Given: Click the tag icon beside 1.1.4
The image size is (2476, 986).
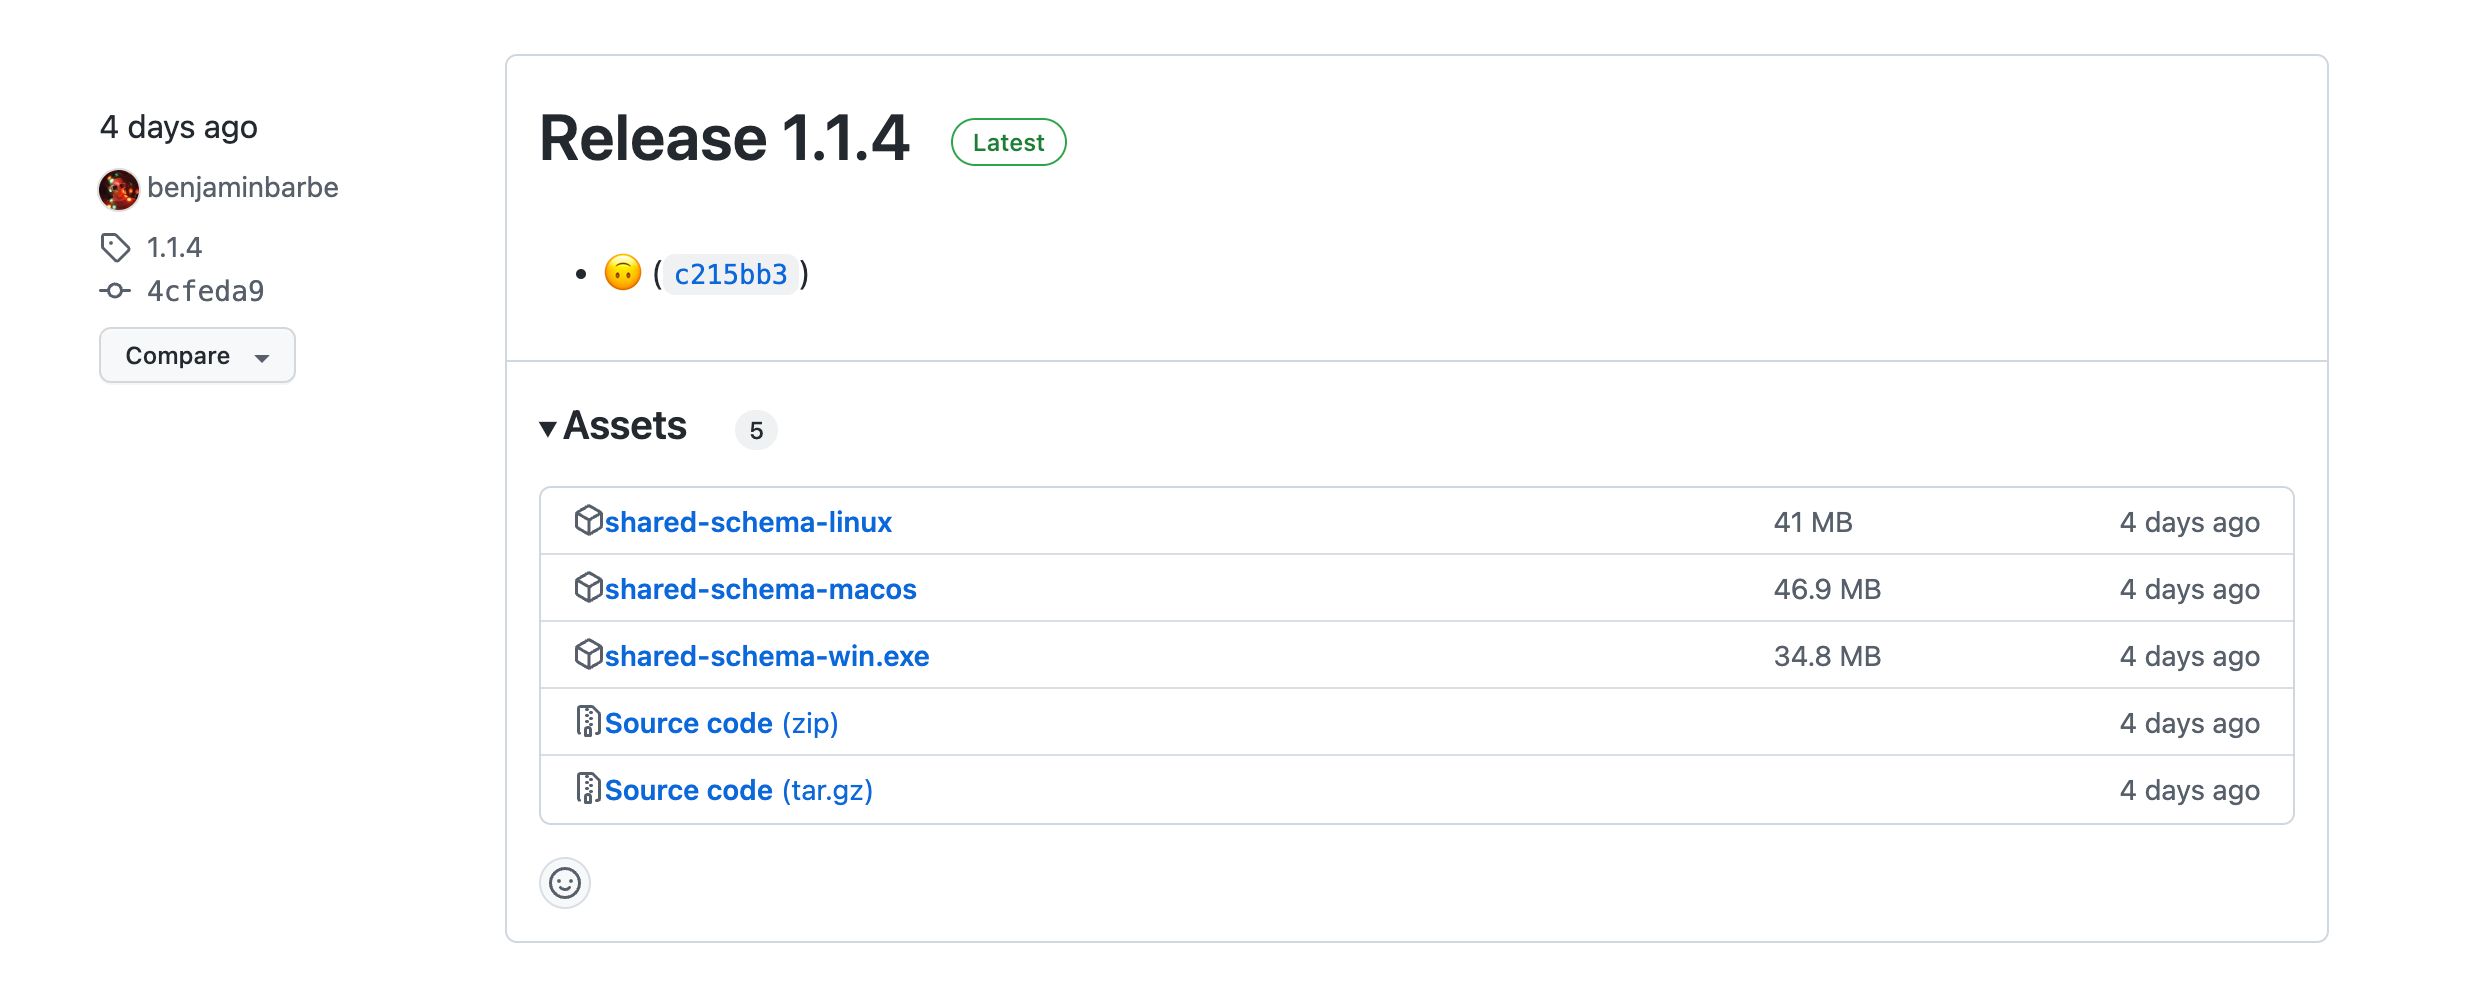Looking at the screenshot, I should coord(115,247).
